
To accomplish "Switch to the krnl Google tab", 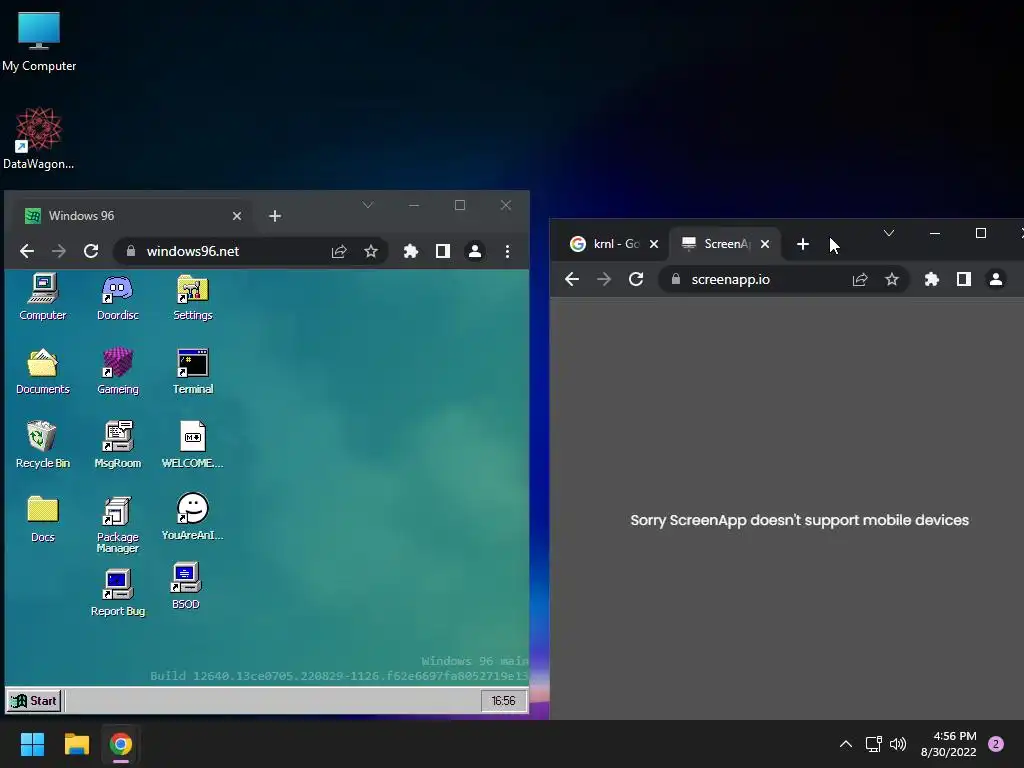I will (614, 244).
